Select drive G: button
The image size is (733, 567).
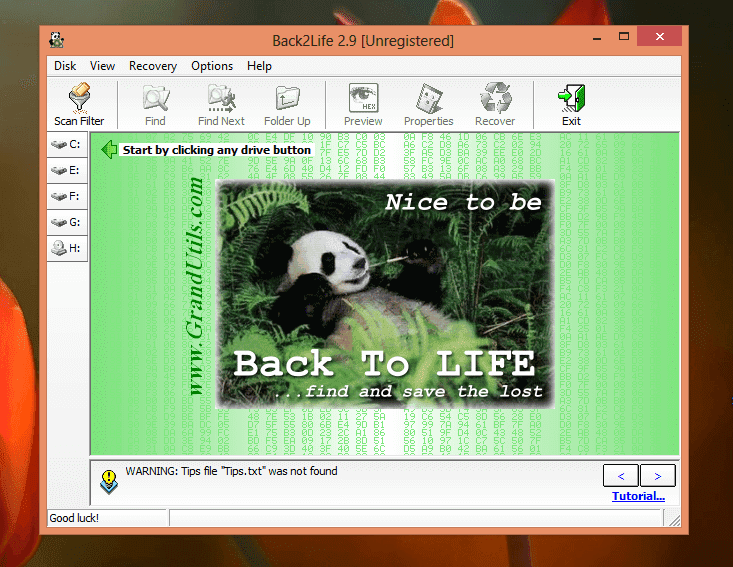coord(67,222)
